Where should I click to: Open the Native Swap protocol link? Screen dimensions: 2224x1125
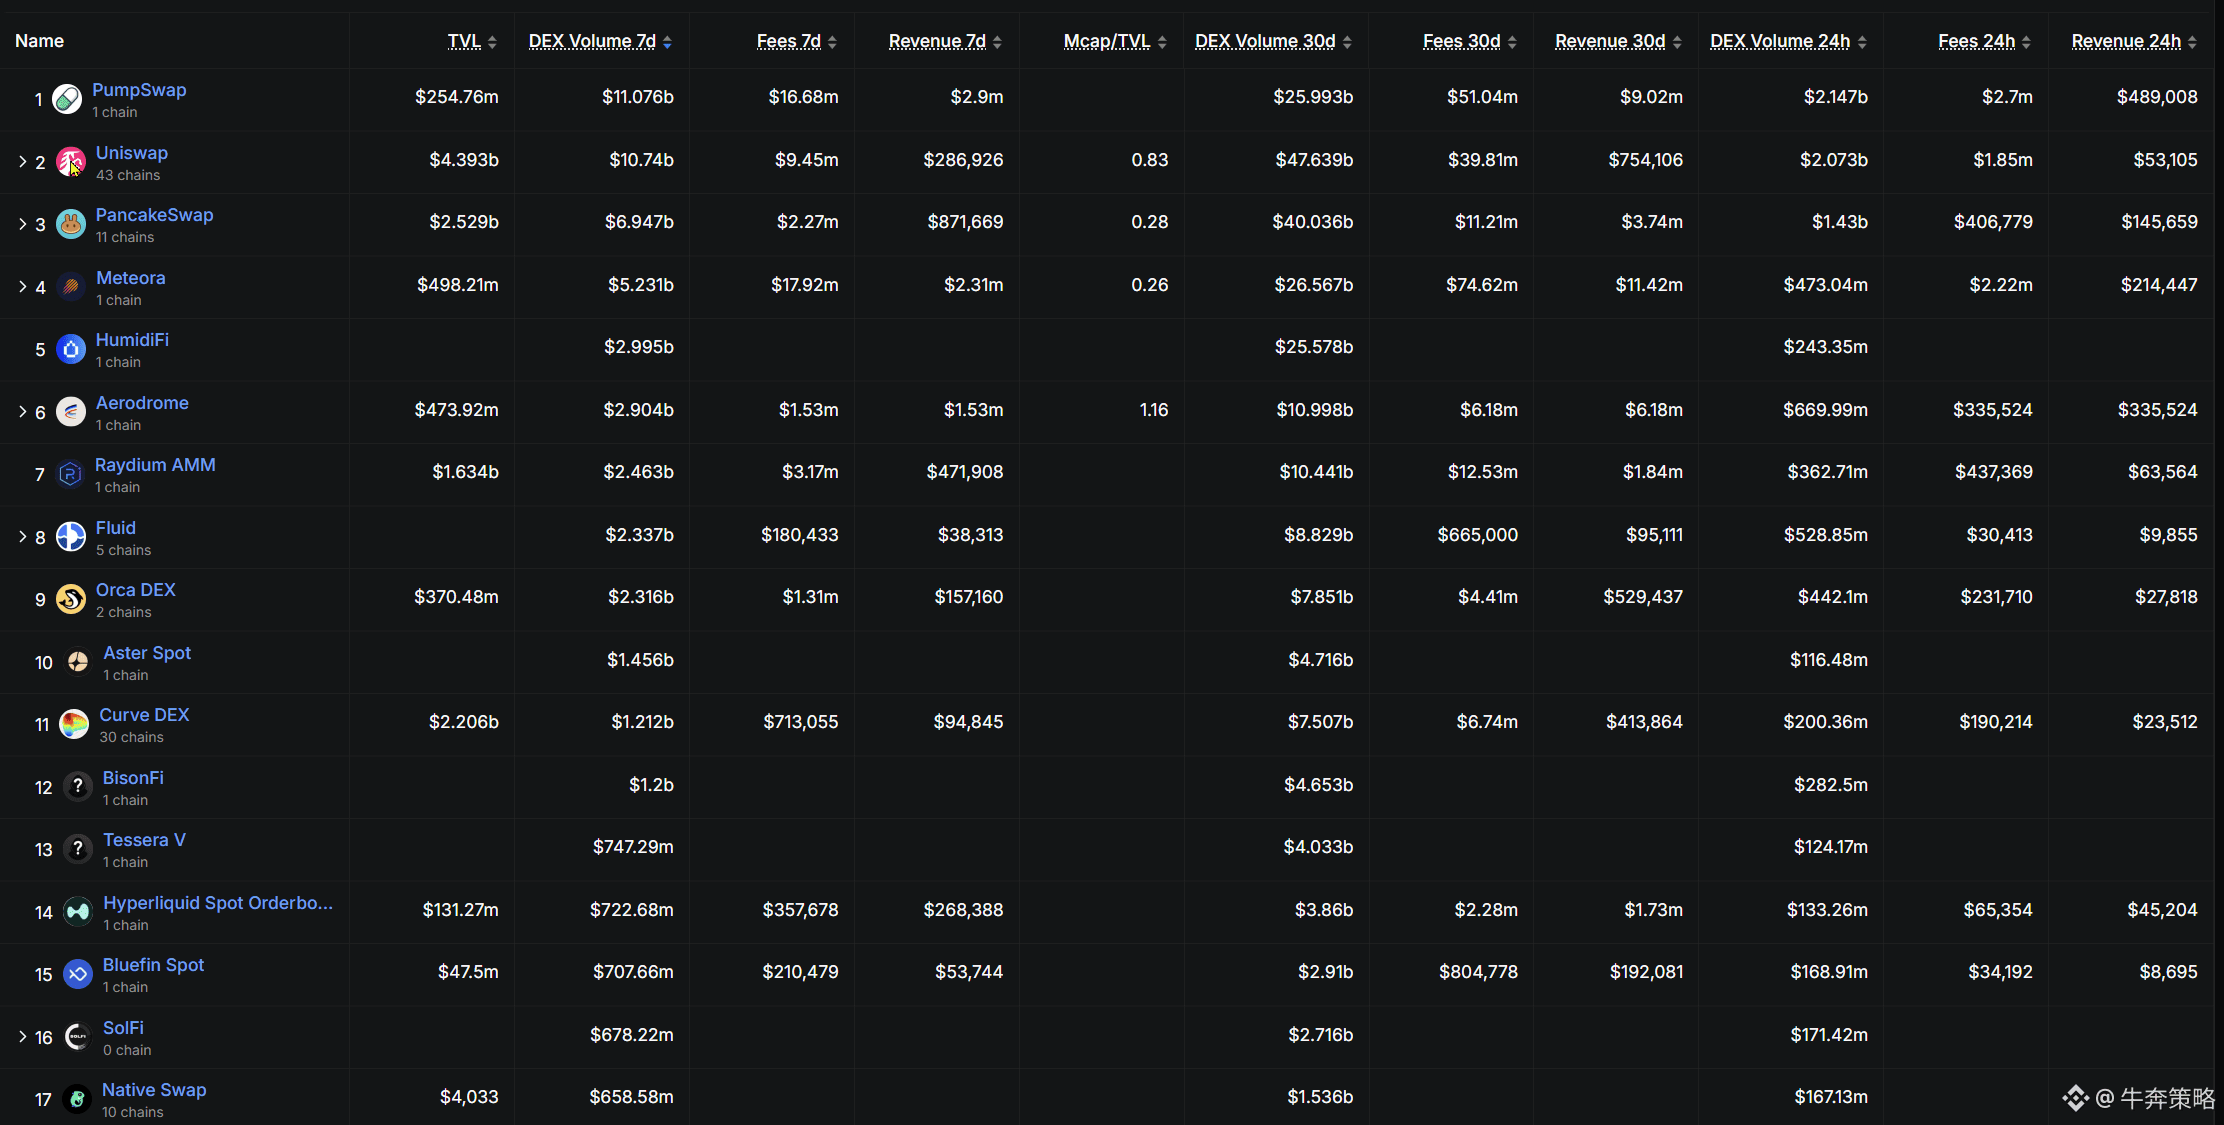click(154, 1090)
